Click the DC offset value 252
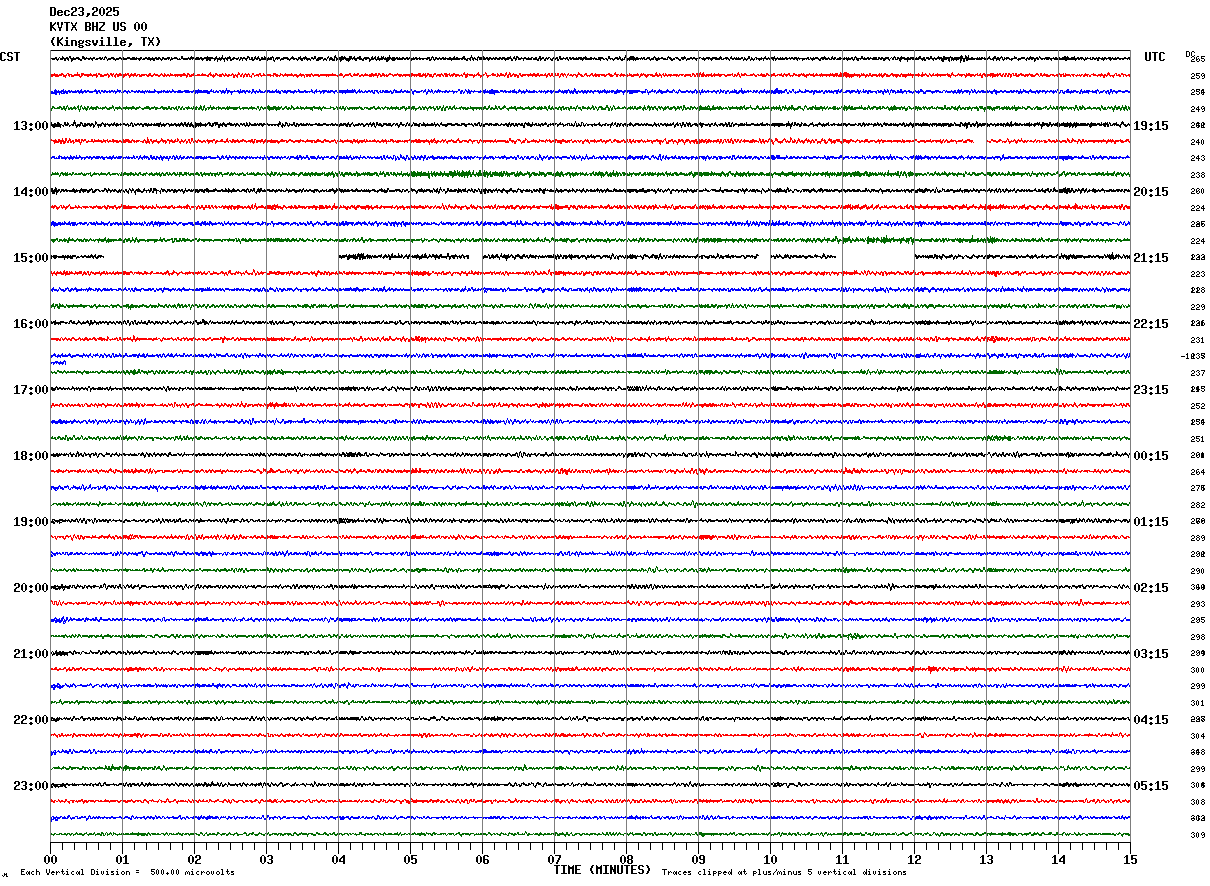Screen dimensions: 1210x886 (x=1197, y=406)
